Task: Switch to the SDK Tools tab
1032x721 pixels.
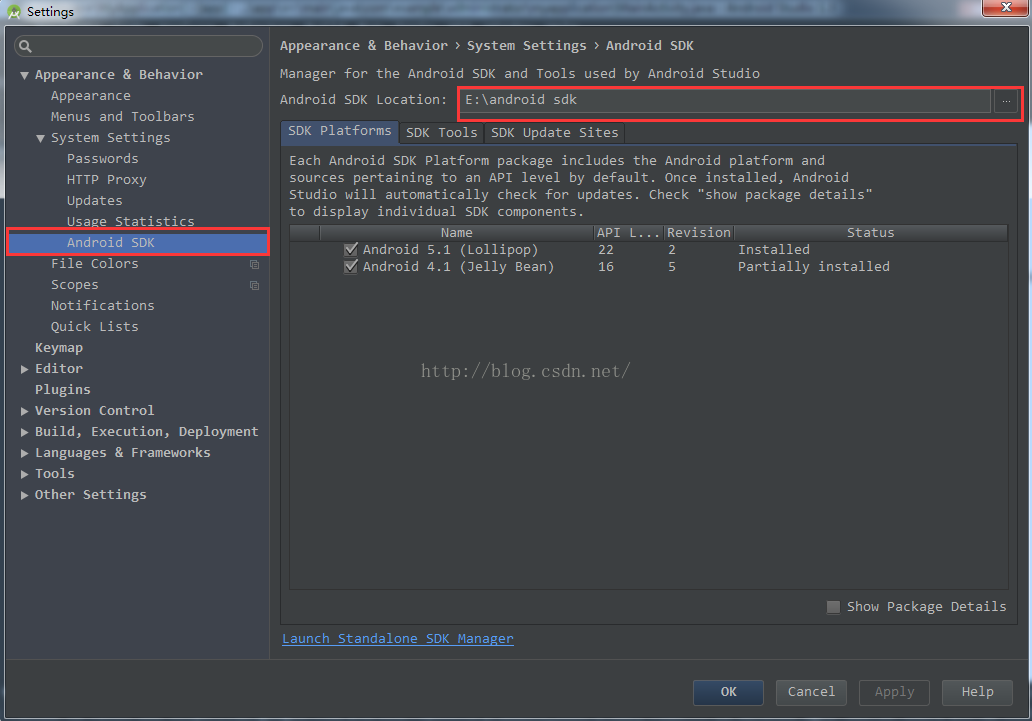Action: (442, 132)
